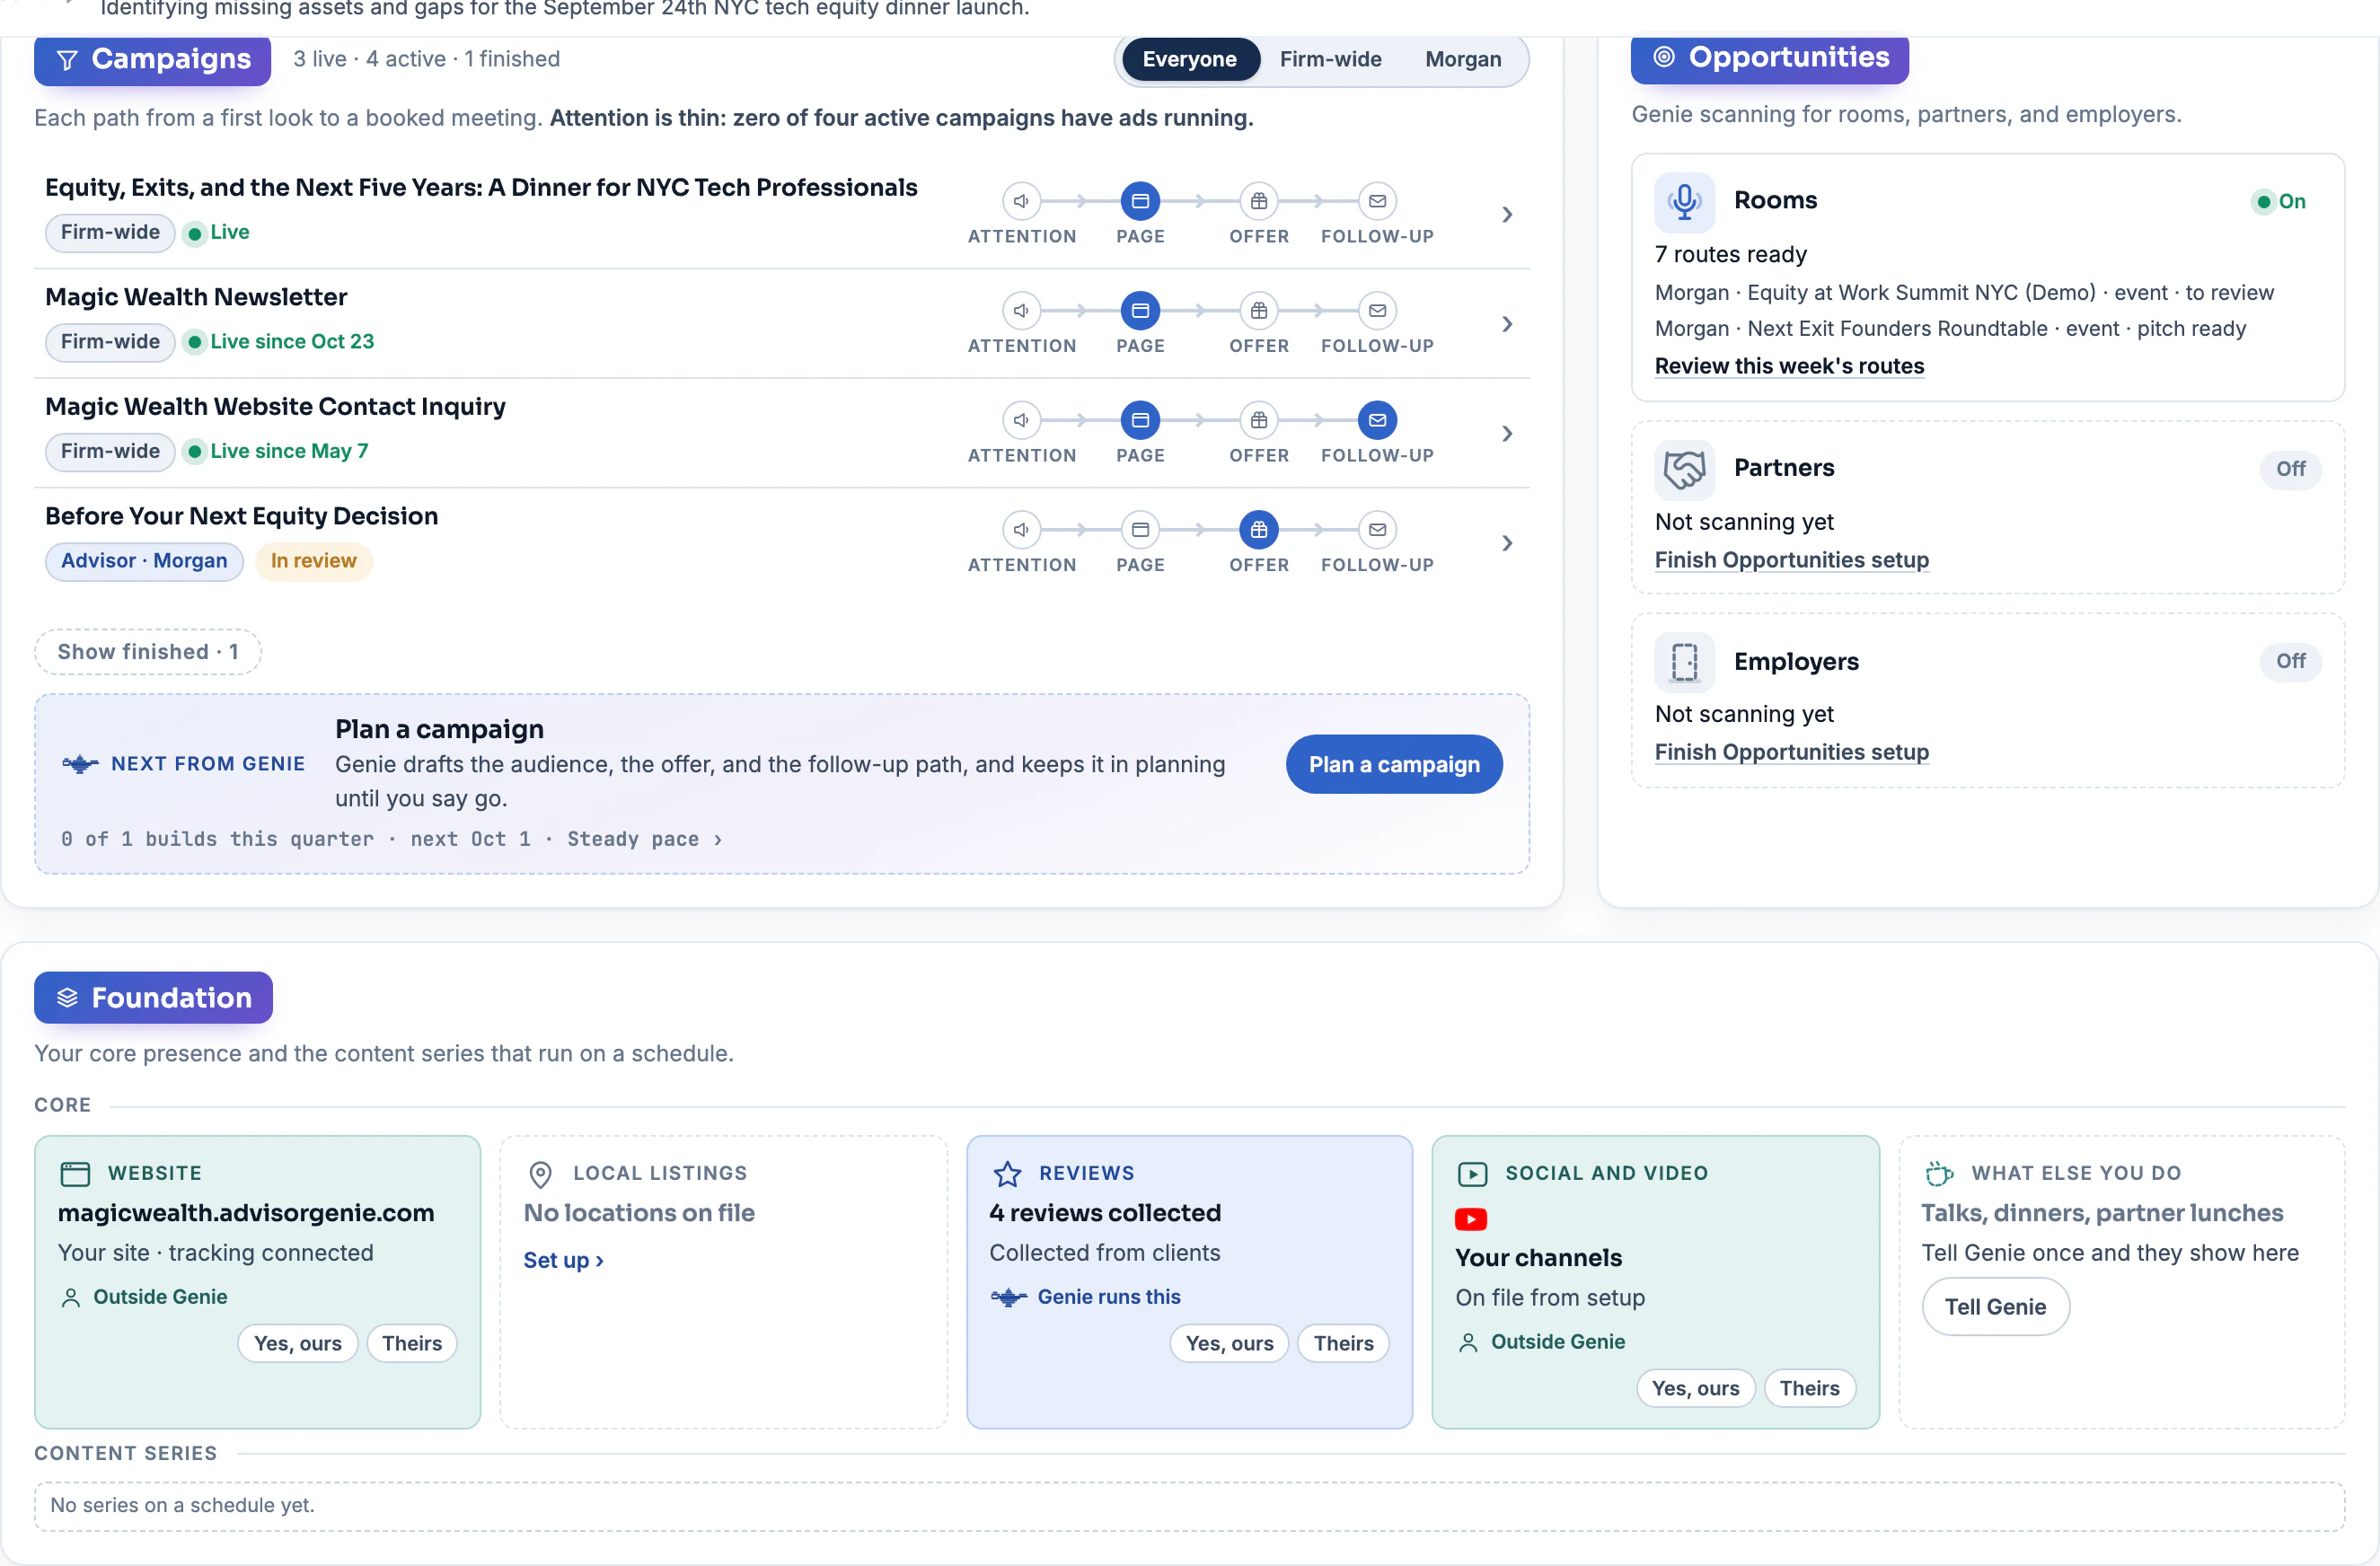Click the Offer icon for the Equity, Exits dinner campaign
The height and width of the screenshot is (1566, 2380).
pyautogui.click(x=1259, y=201)
